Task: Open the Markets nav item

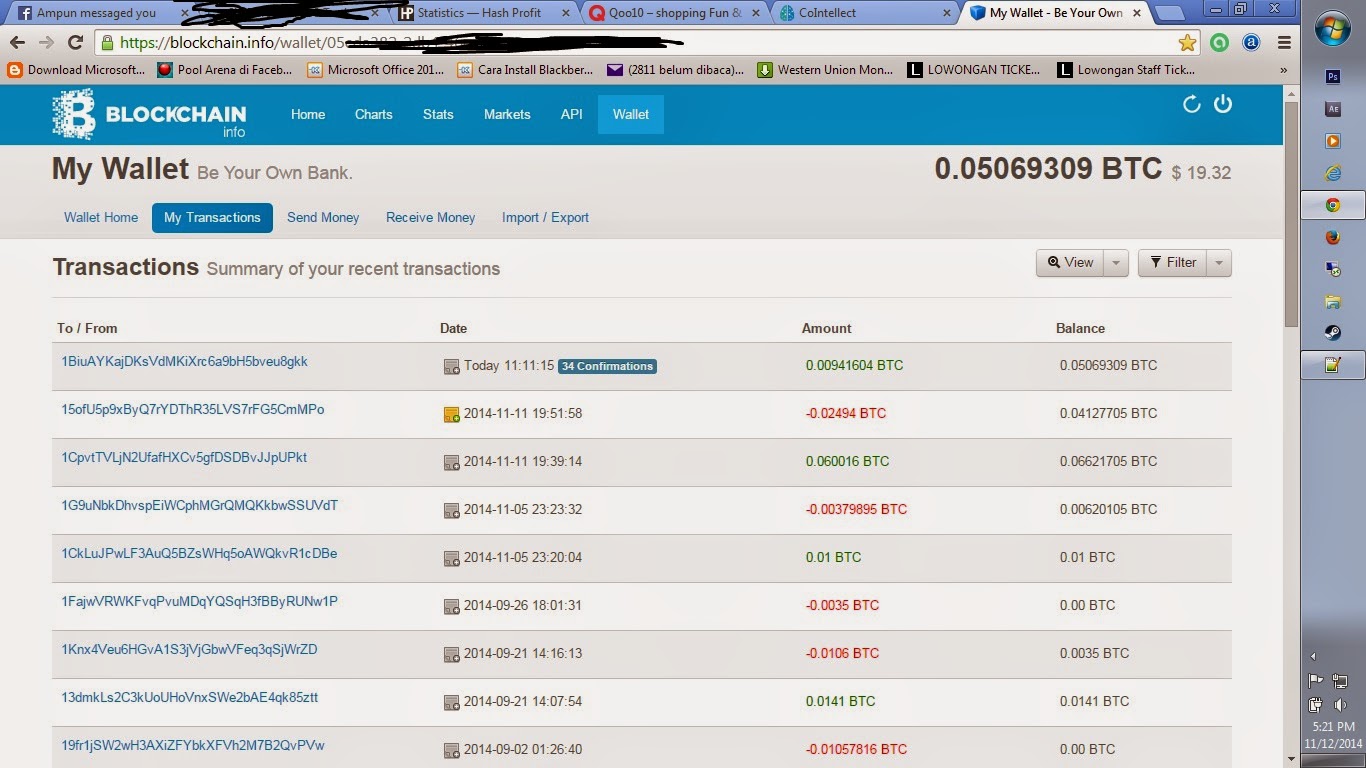Action: 507,114
